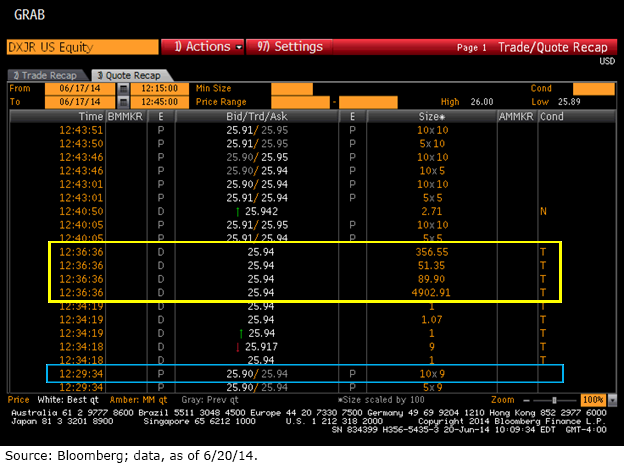
Task: Click the Min Size input box
Action: click(292, 88)
